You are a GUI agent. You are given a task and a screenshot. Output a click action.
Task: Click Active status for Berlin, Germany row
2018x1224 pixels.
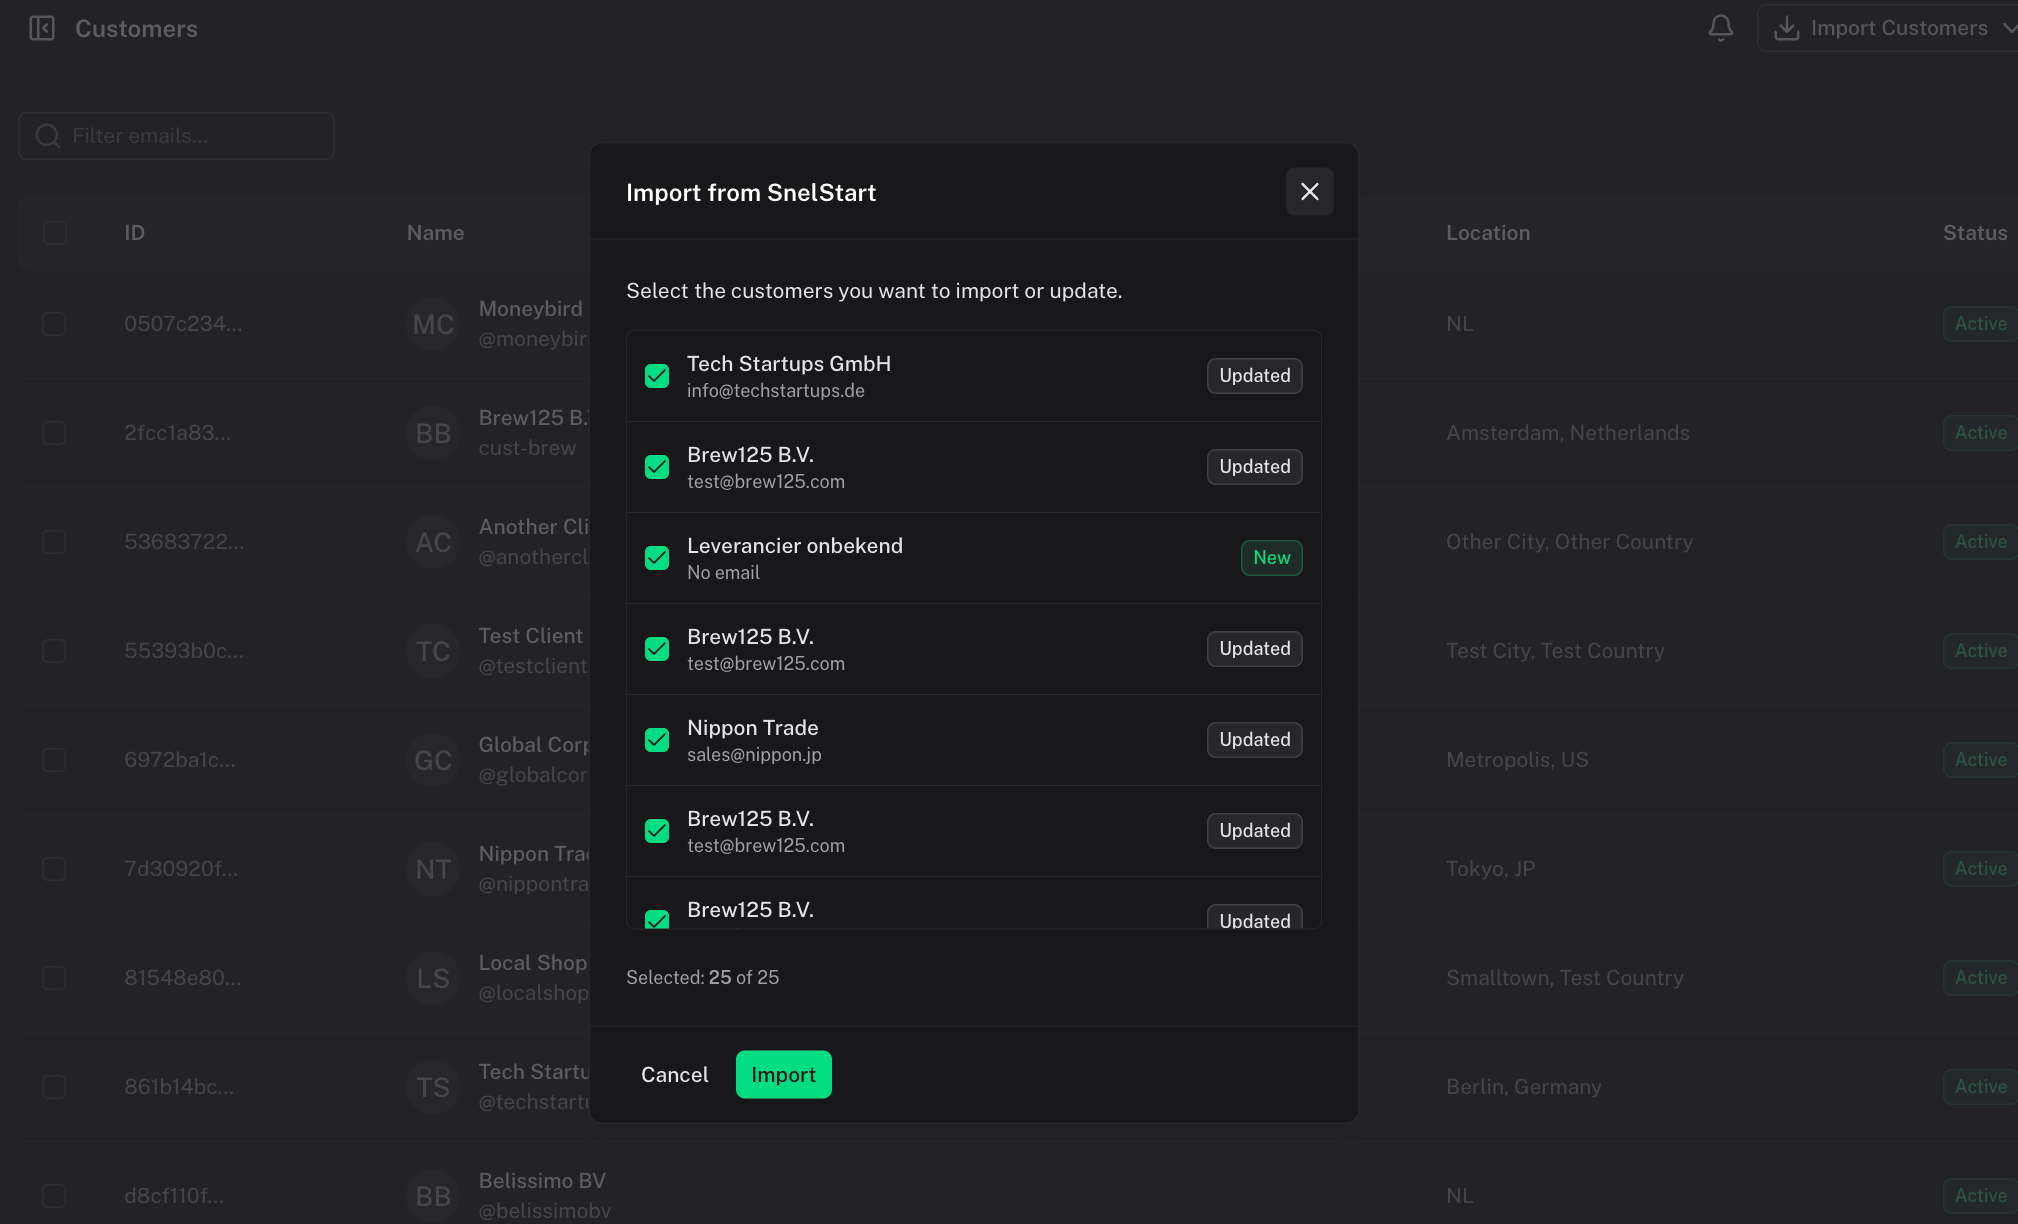pos(1980,1087)
